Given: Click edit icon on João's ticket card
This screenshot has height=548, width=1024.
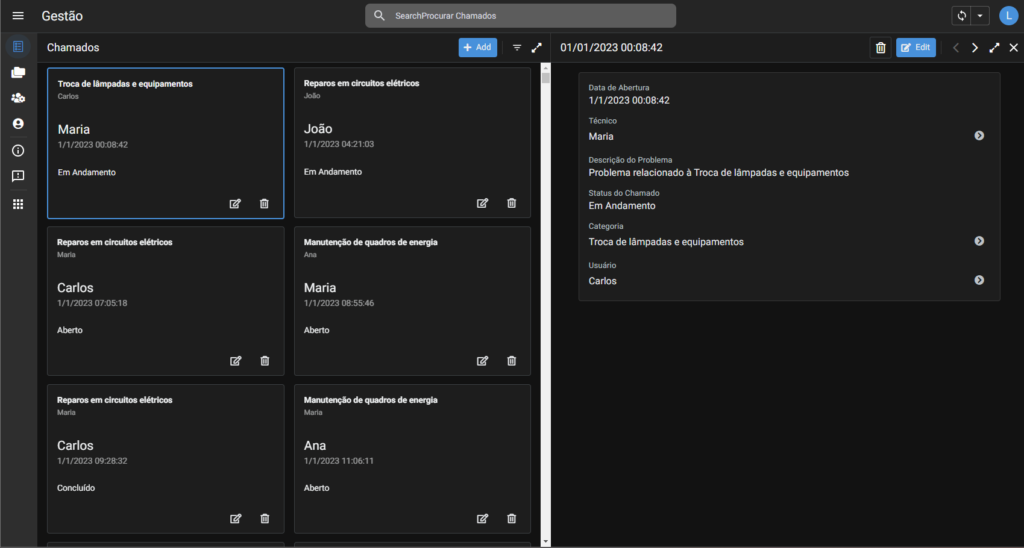Looking at the screenshot, I should (x=482, y=203).
